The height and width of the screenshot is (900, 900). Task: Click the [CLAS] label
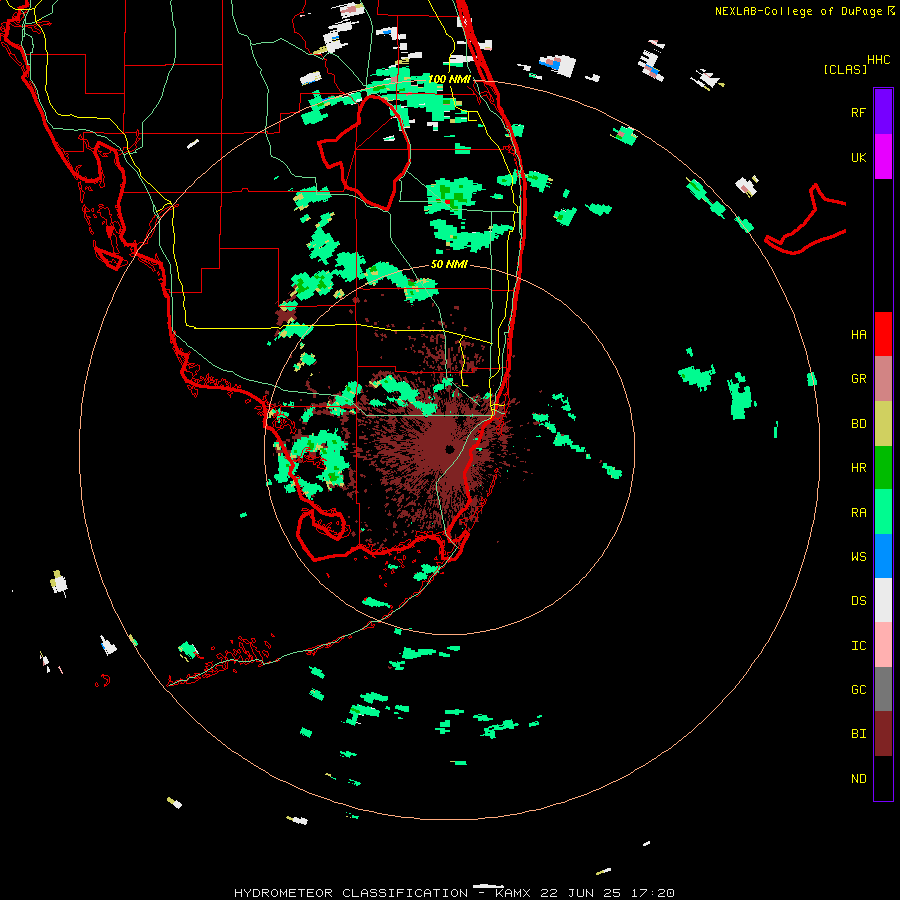pyautogui.click(x=845, y=69)
